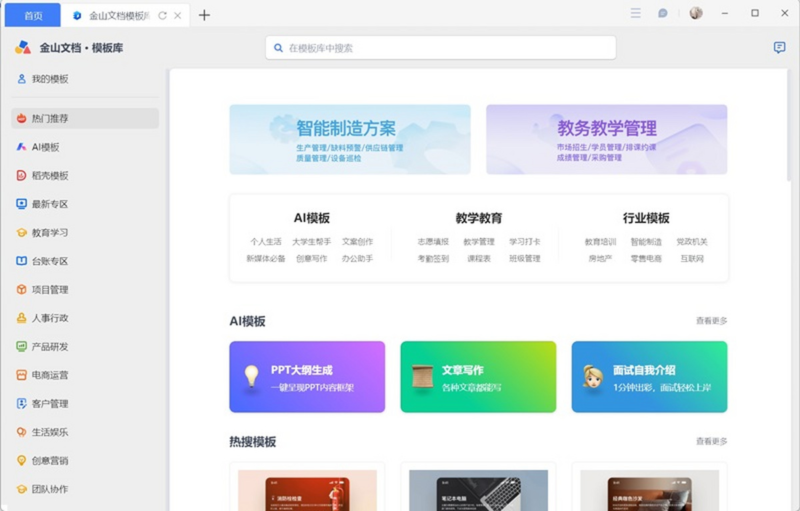Click the 教学管理 link
Image resolution: width=800 pixels, height=511 pixels.
(479, 241)
